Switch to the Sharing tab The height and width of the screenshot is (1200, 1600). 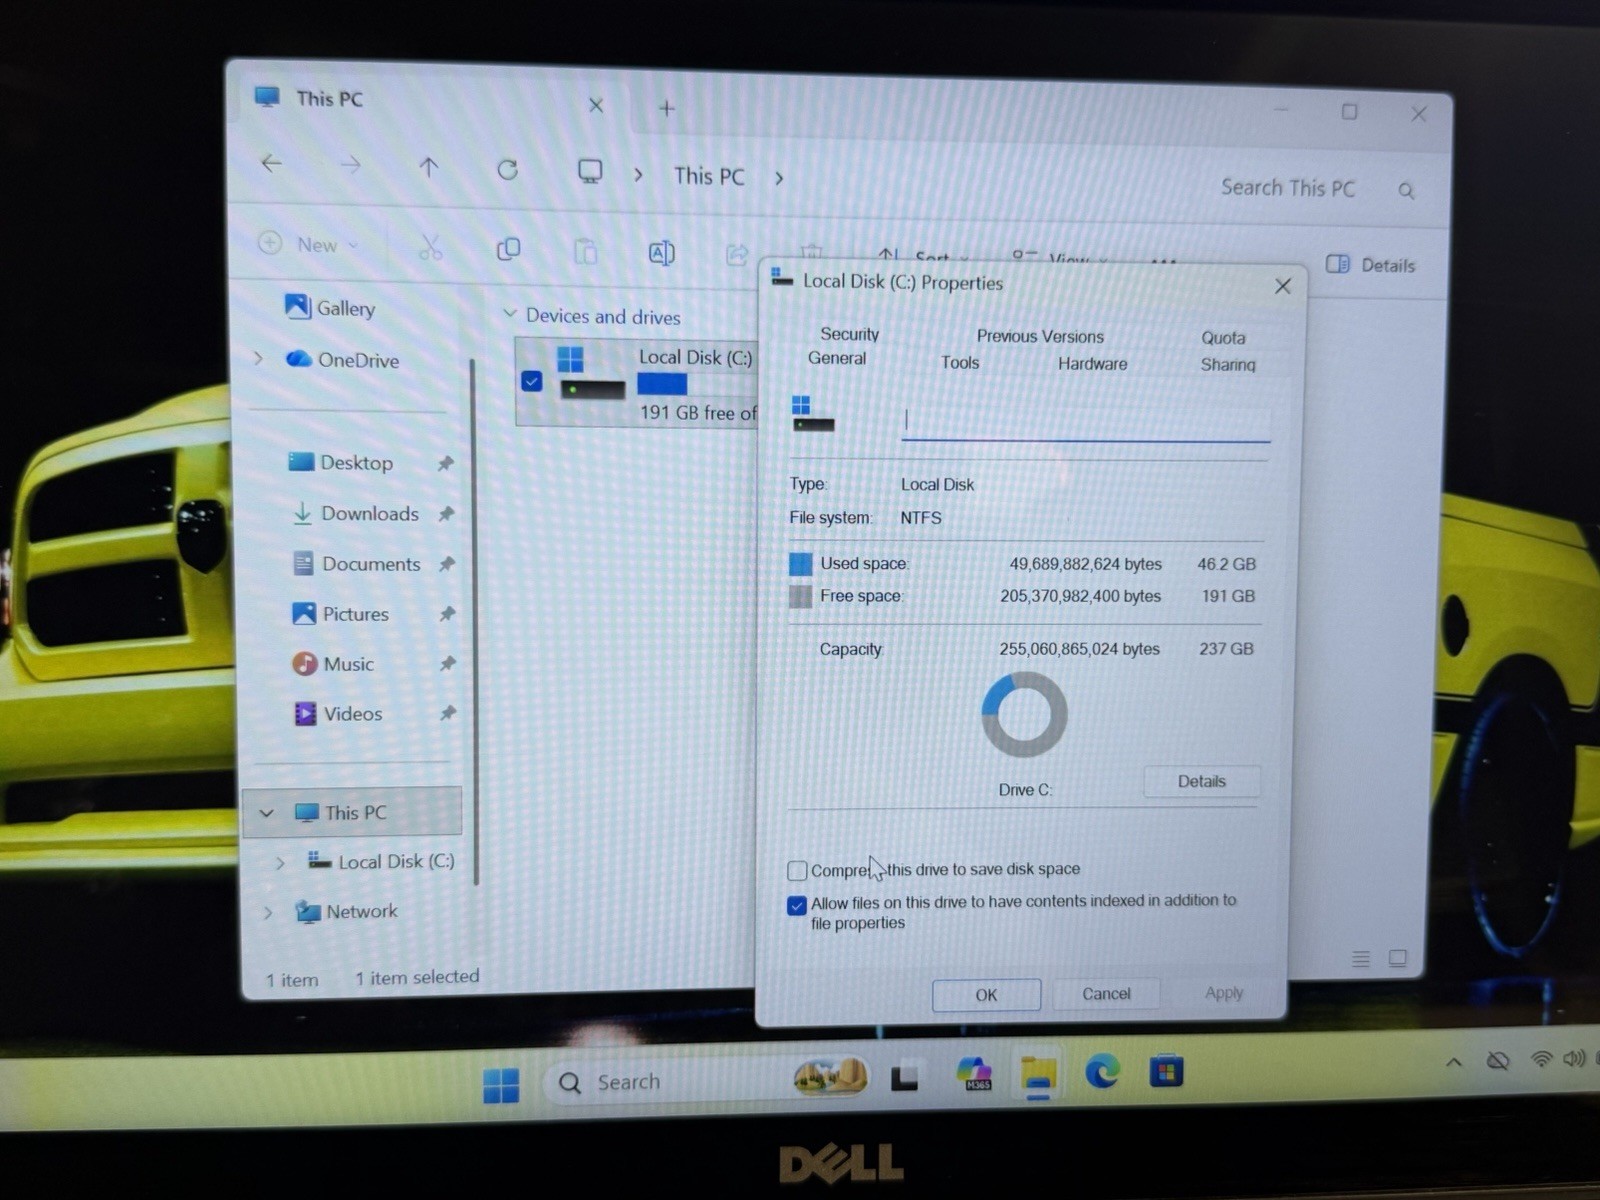[1227, 365]
